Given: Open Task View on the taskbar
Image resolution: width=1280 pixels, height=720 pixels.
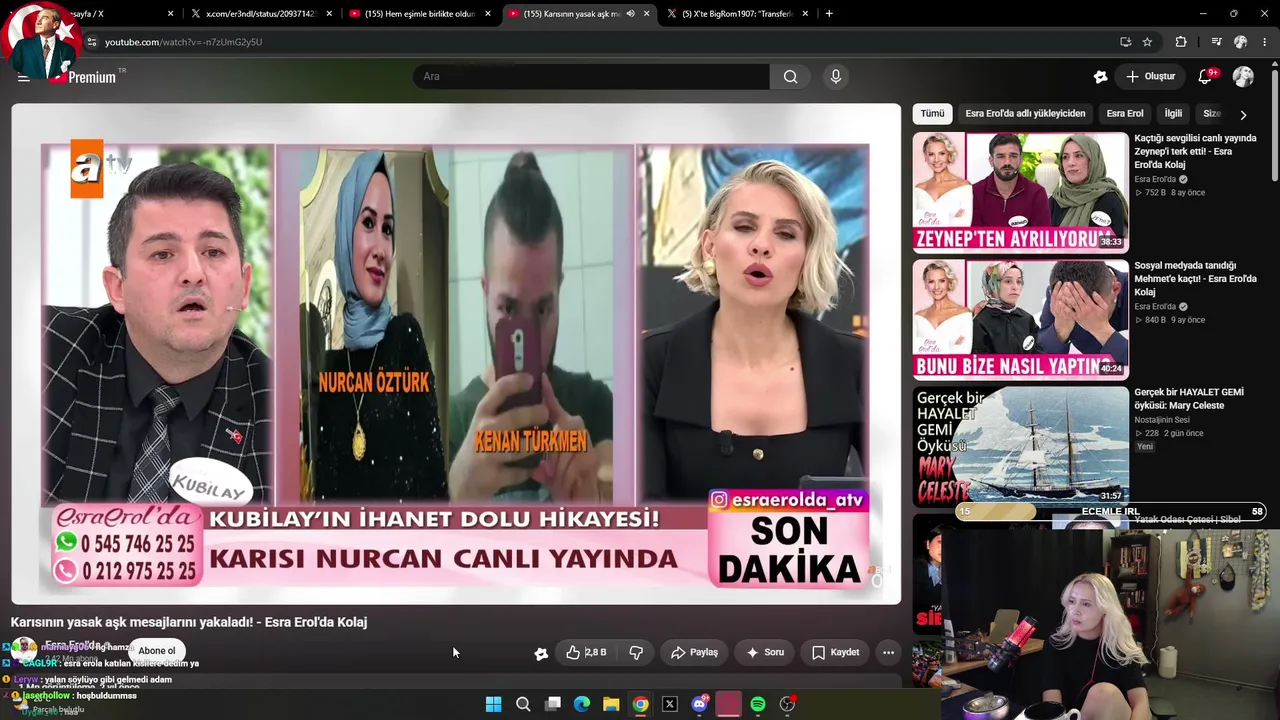Looking at the screenshot, I should pos(553,704).
